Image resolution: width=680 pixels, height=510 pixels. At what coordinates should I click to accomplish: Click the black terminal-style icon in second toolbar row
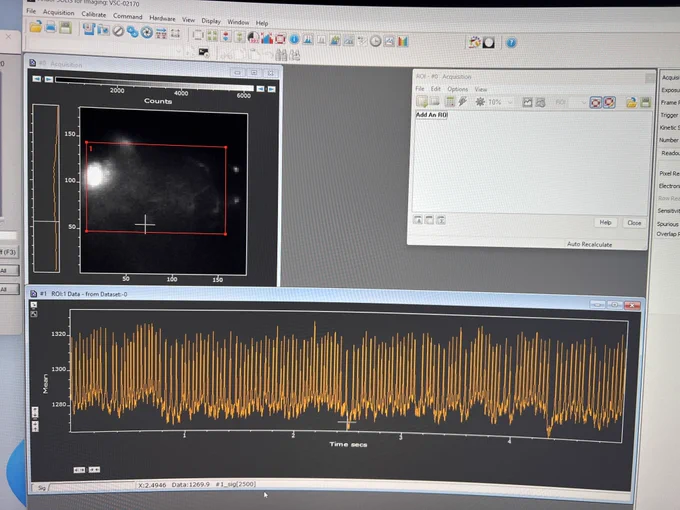(x=203, y=52)
